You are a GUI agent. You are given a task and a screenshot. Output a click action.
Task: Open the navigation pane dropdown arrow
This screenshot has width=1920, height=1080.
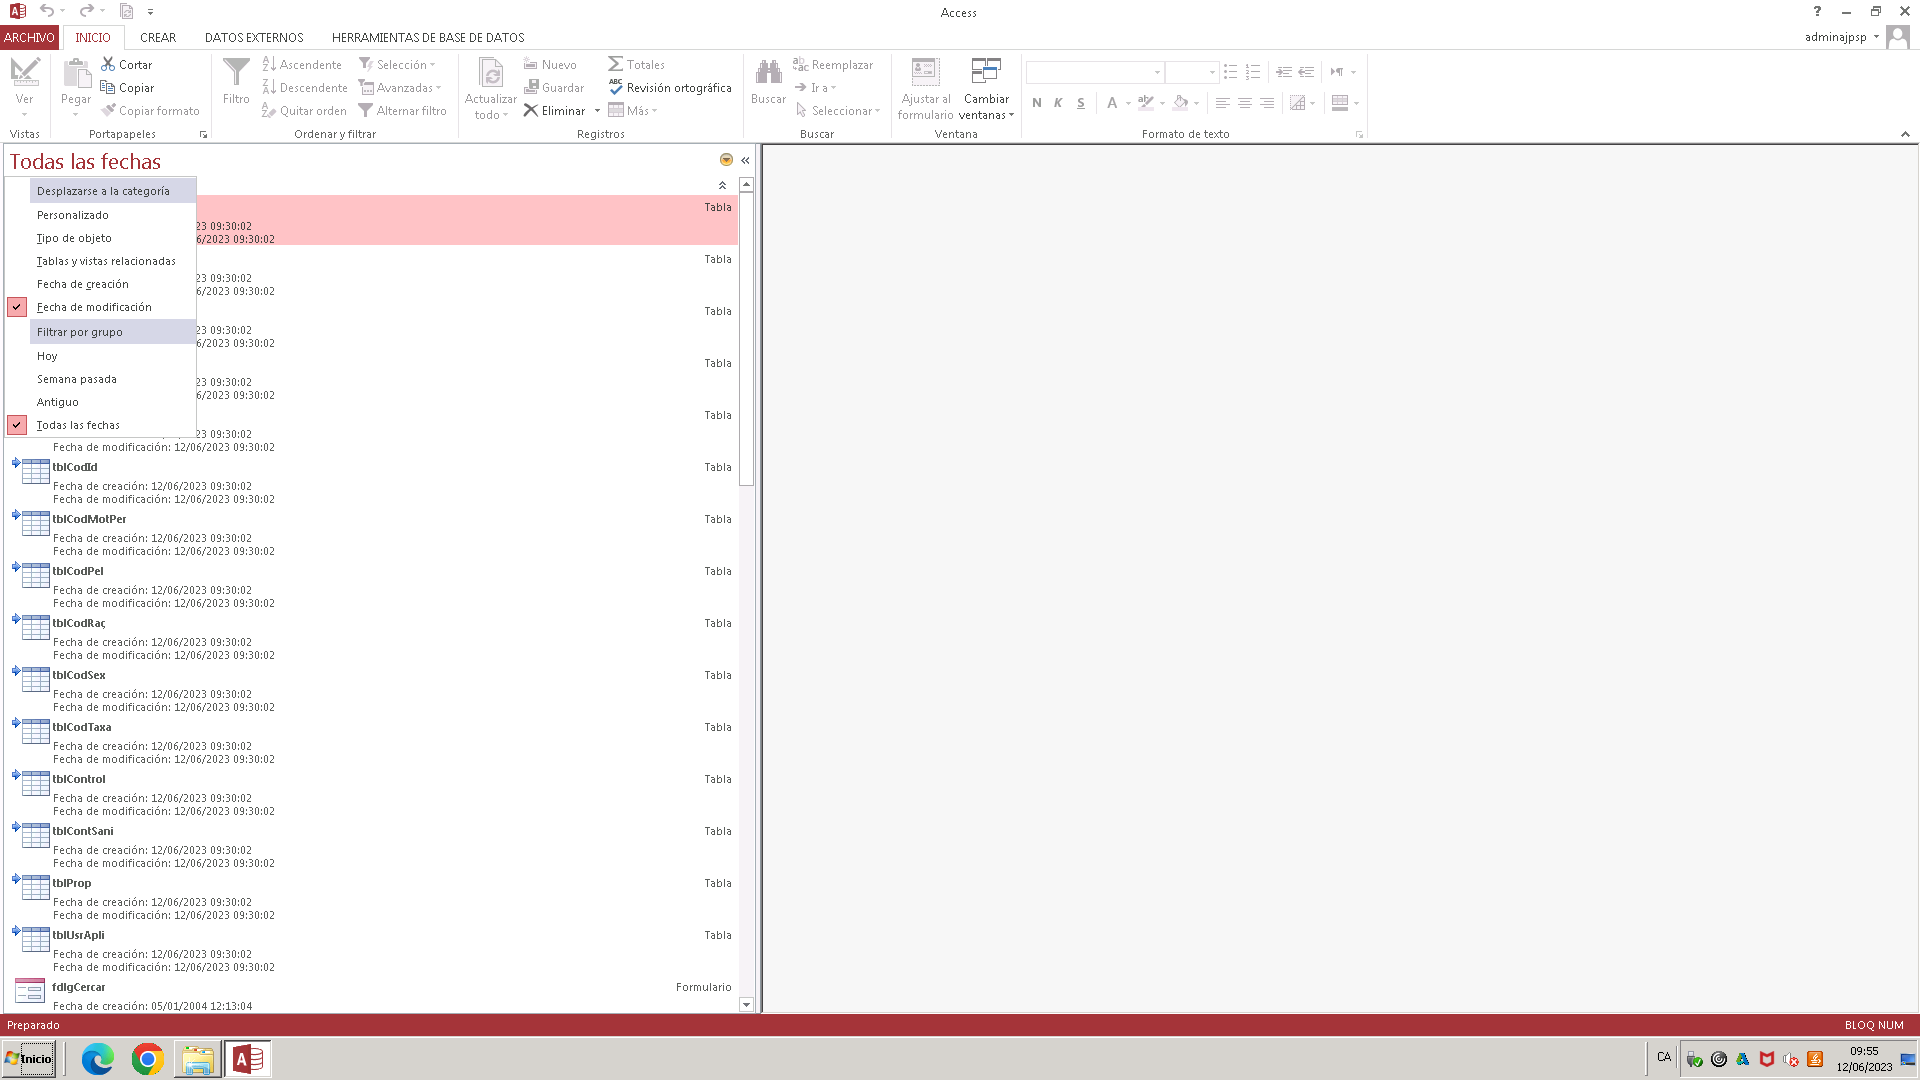[726, 160]
